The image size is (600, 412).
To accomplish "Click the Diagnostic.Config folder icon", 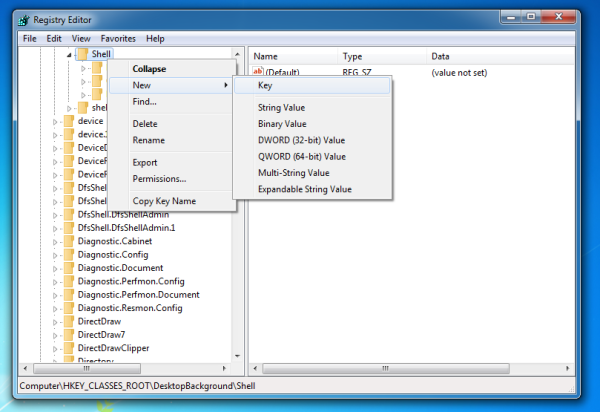I will [69, 255].
